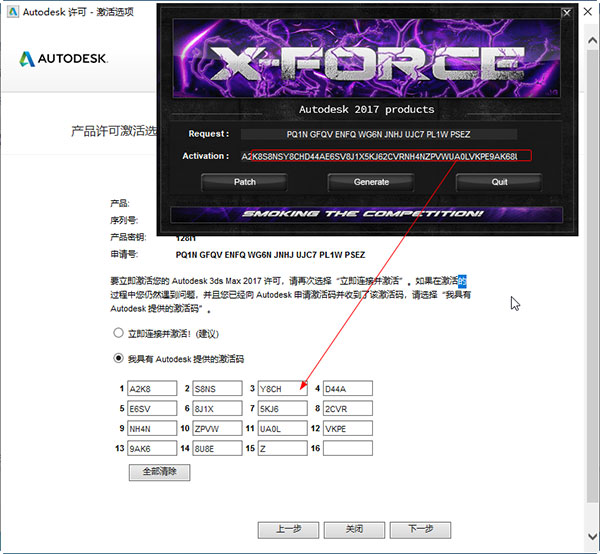Click activation box 15 containing Z
Screen dimensions: 600x554
pos(283,448)
